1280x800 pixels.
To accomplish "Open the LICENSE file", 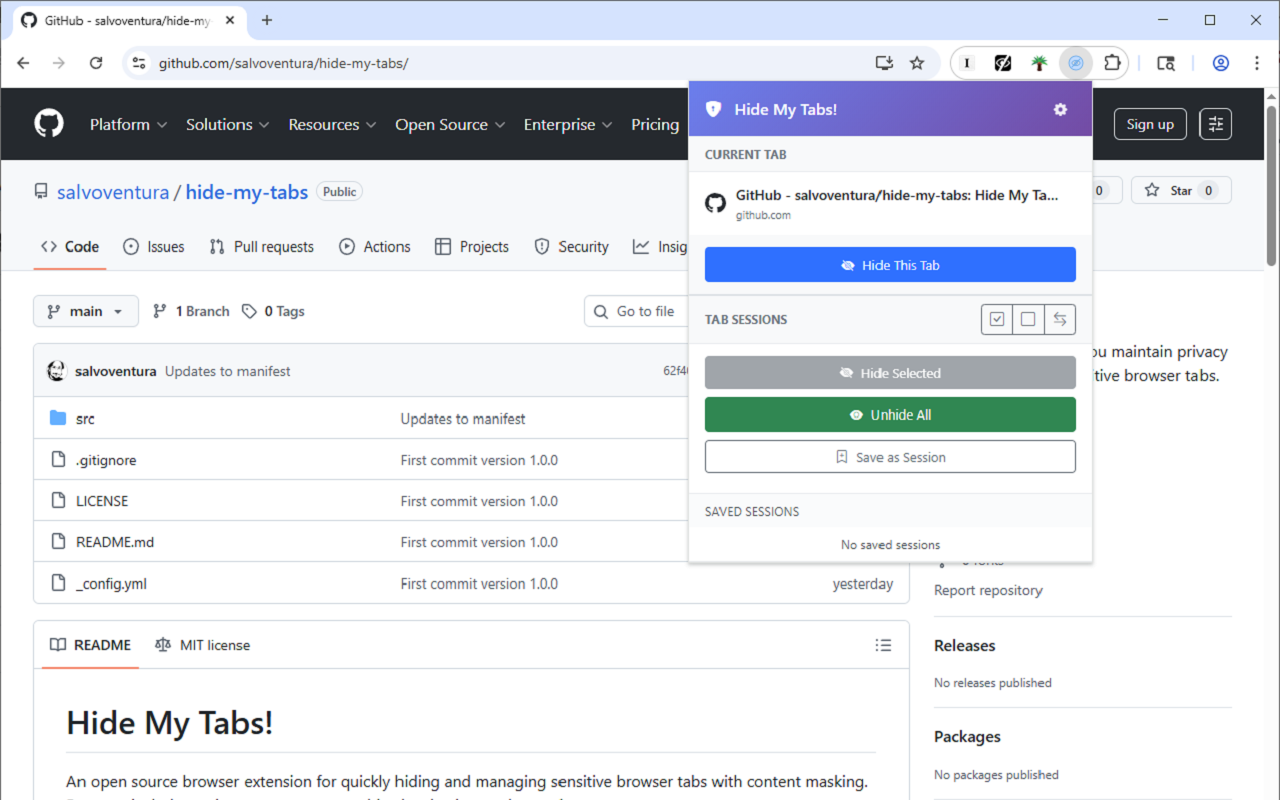I will 102,501.
